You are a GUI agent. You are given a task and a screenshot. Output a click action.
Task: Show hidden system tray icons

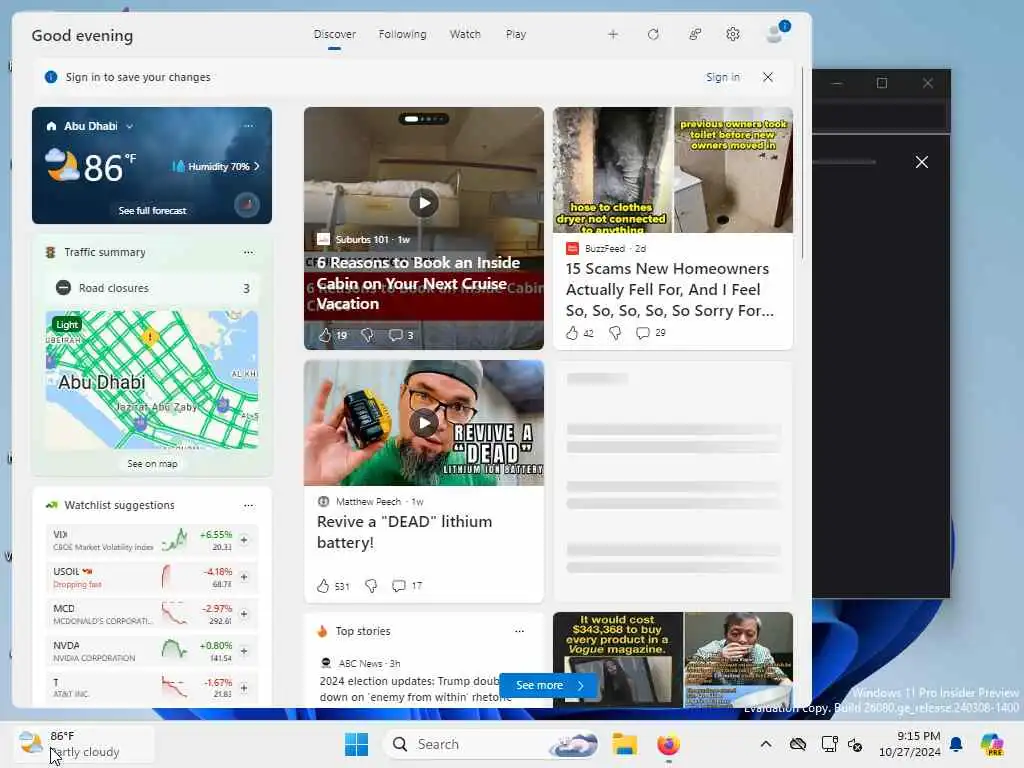[x=765, y=744]
